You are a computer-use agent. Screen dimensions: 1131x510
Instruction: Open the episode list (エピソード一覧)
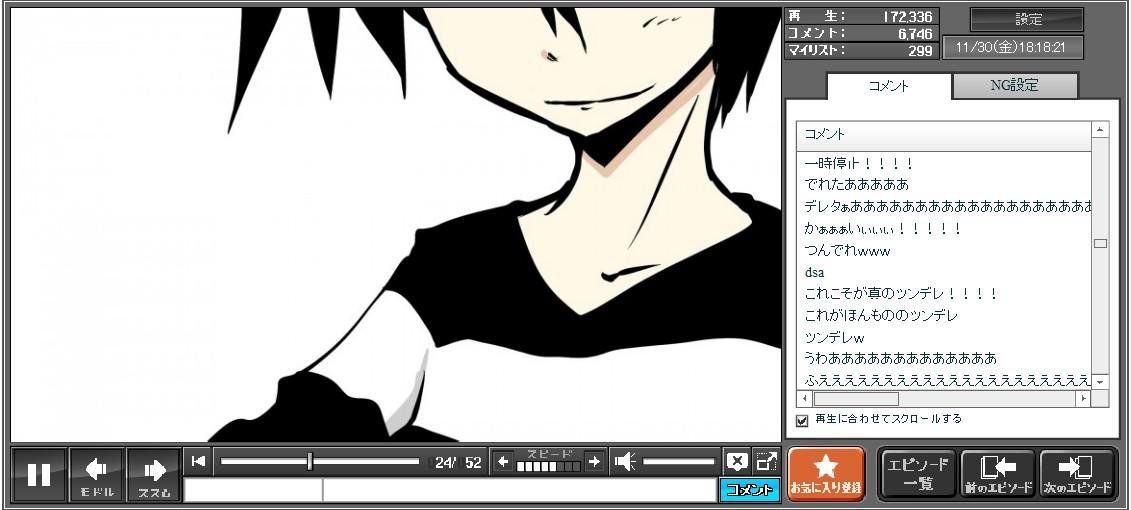point(917,474)
